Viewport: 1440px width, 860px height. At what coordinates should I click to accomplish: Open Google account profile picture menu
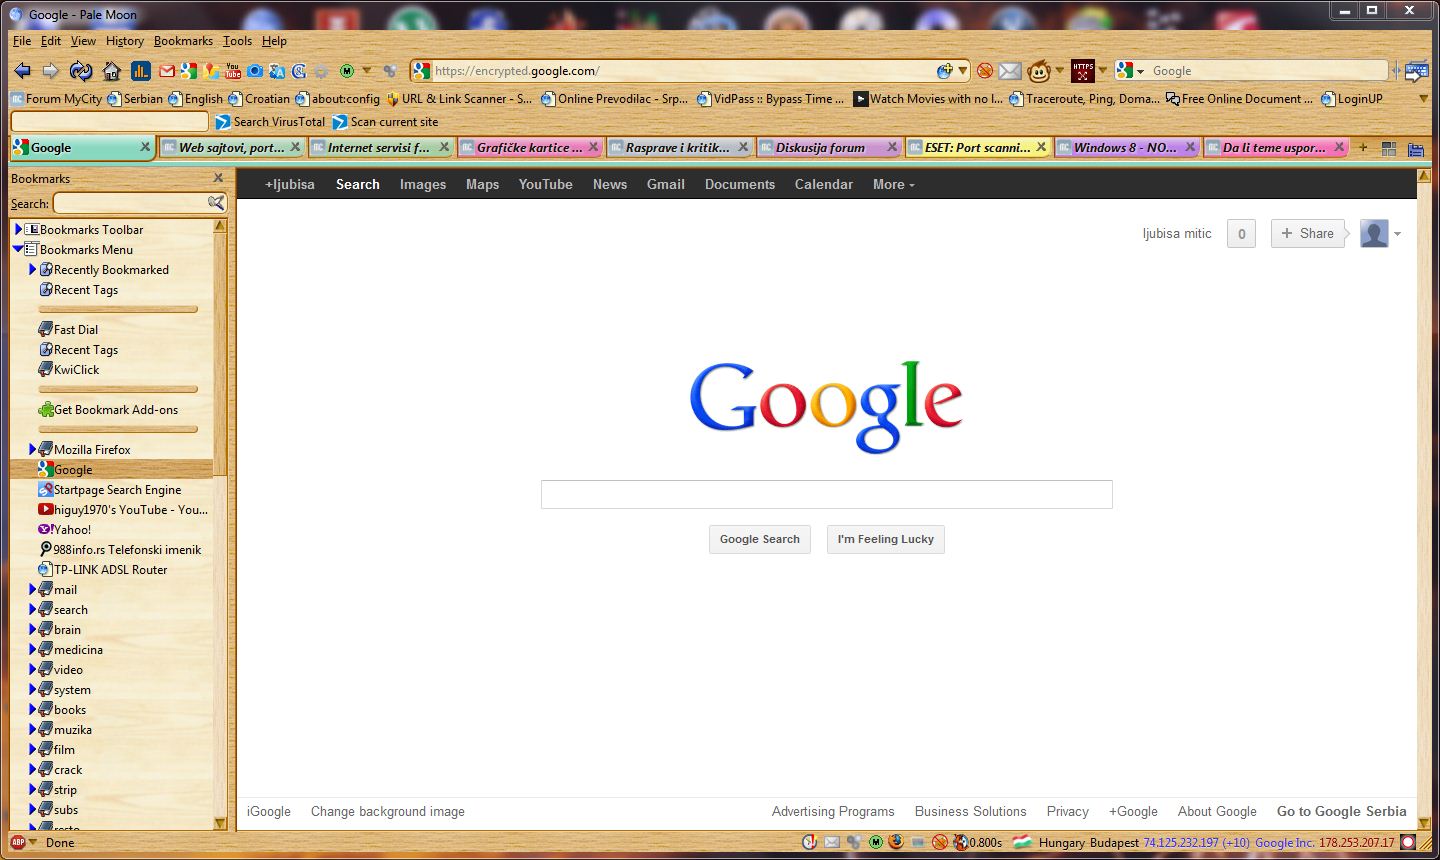(x=1380, y=234)
